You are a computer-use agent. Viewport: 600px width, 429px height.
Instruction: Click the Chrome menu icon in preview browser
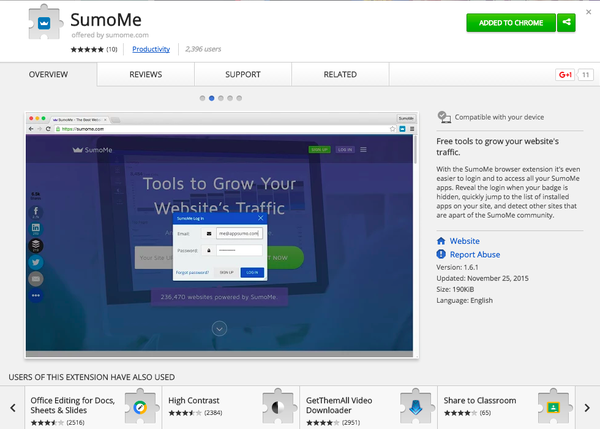412,129
